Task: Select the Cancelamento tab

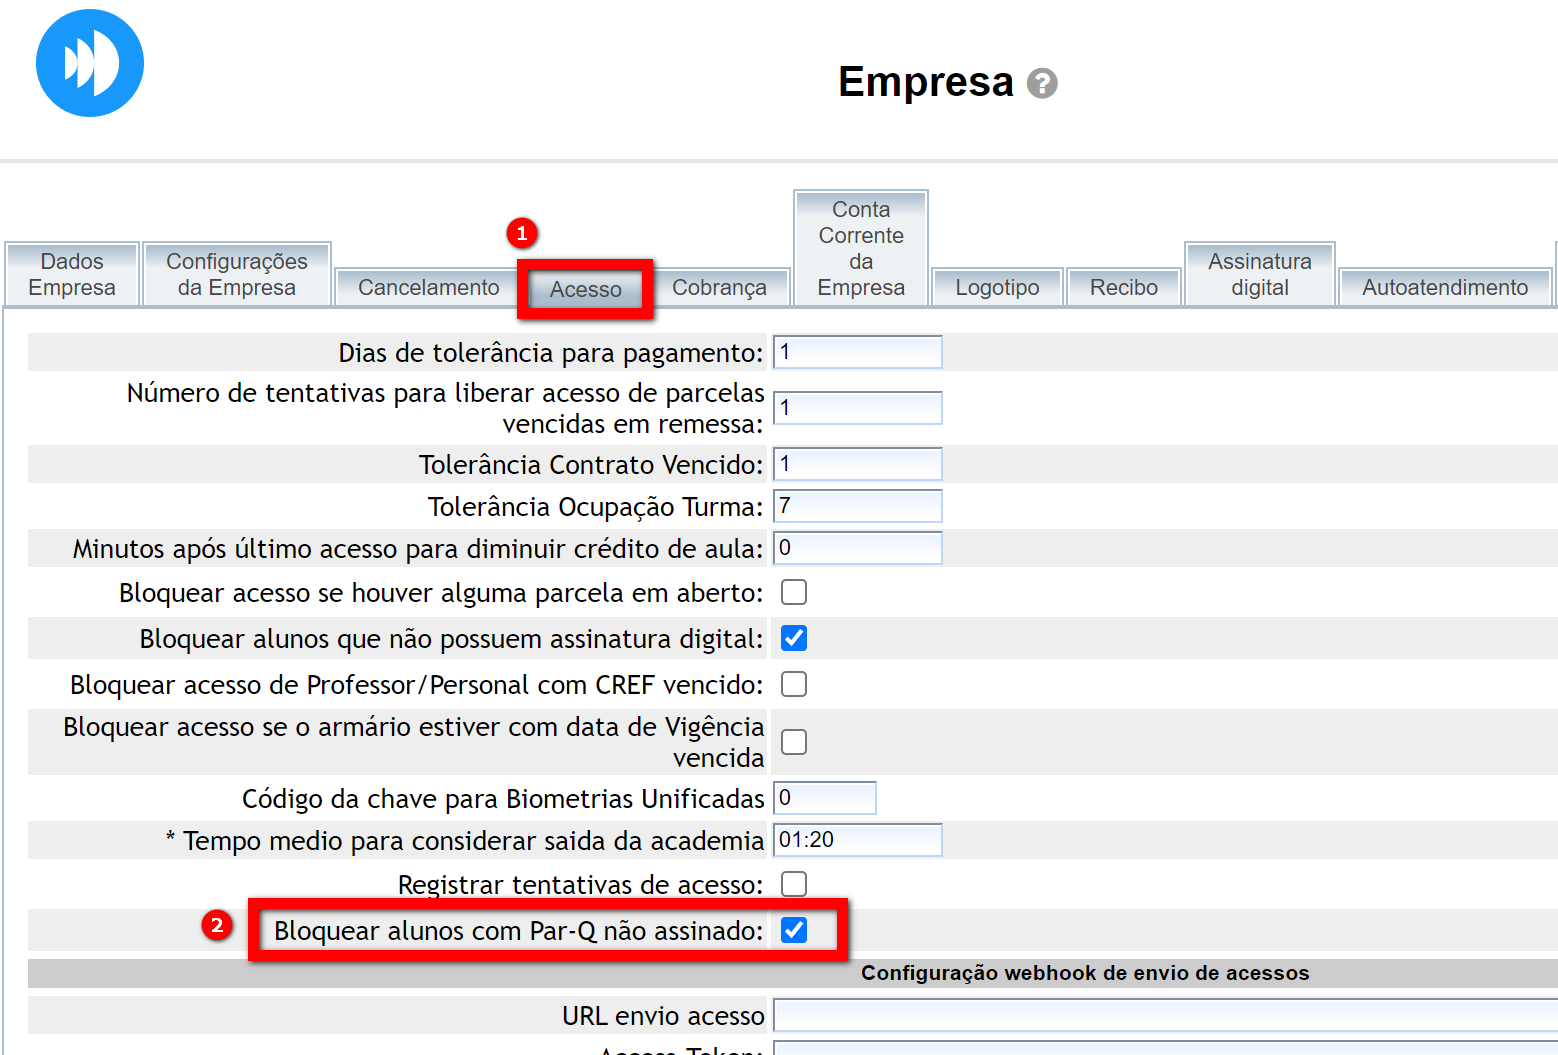Action: (428, 288)
